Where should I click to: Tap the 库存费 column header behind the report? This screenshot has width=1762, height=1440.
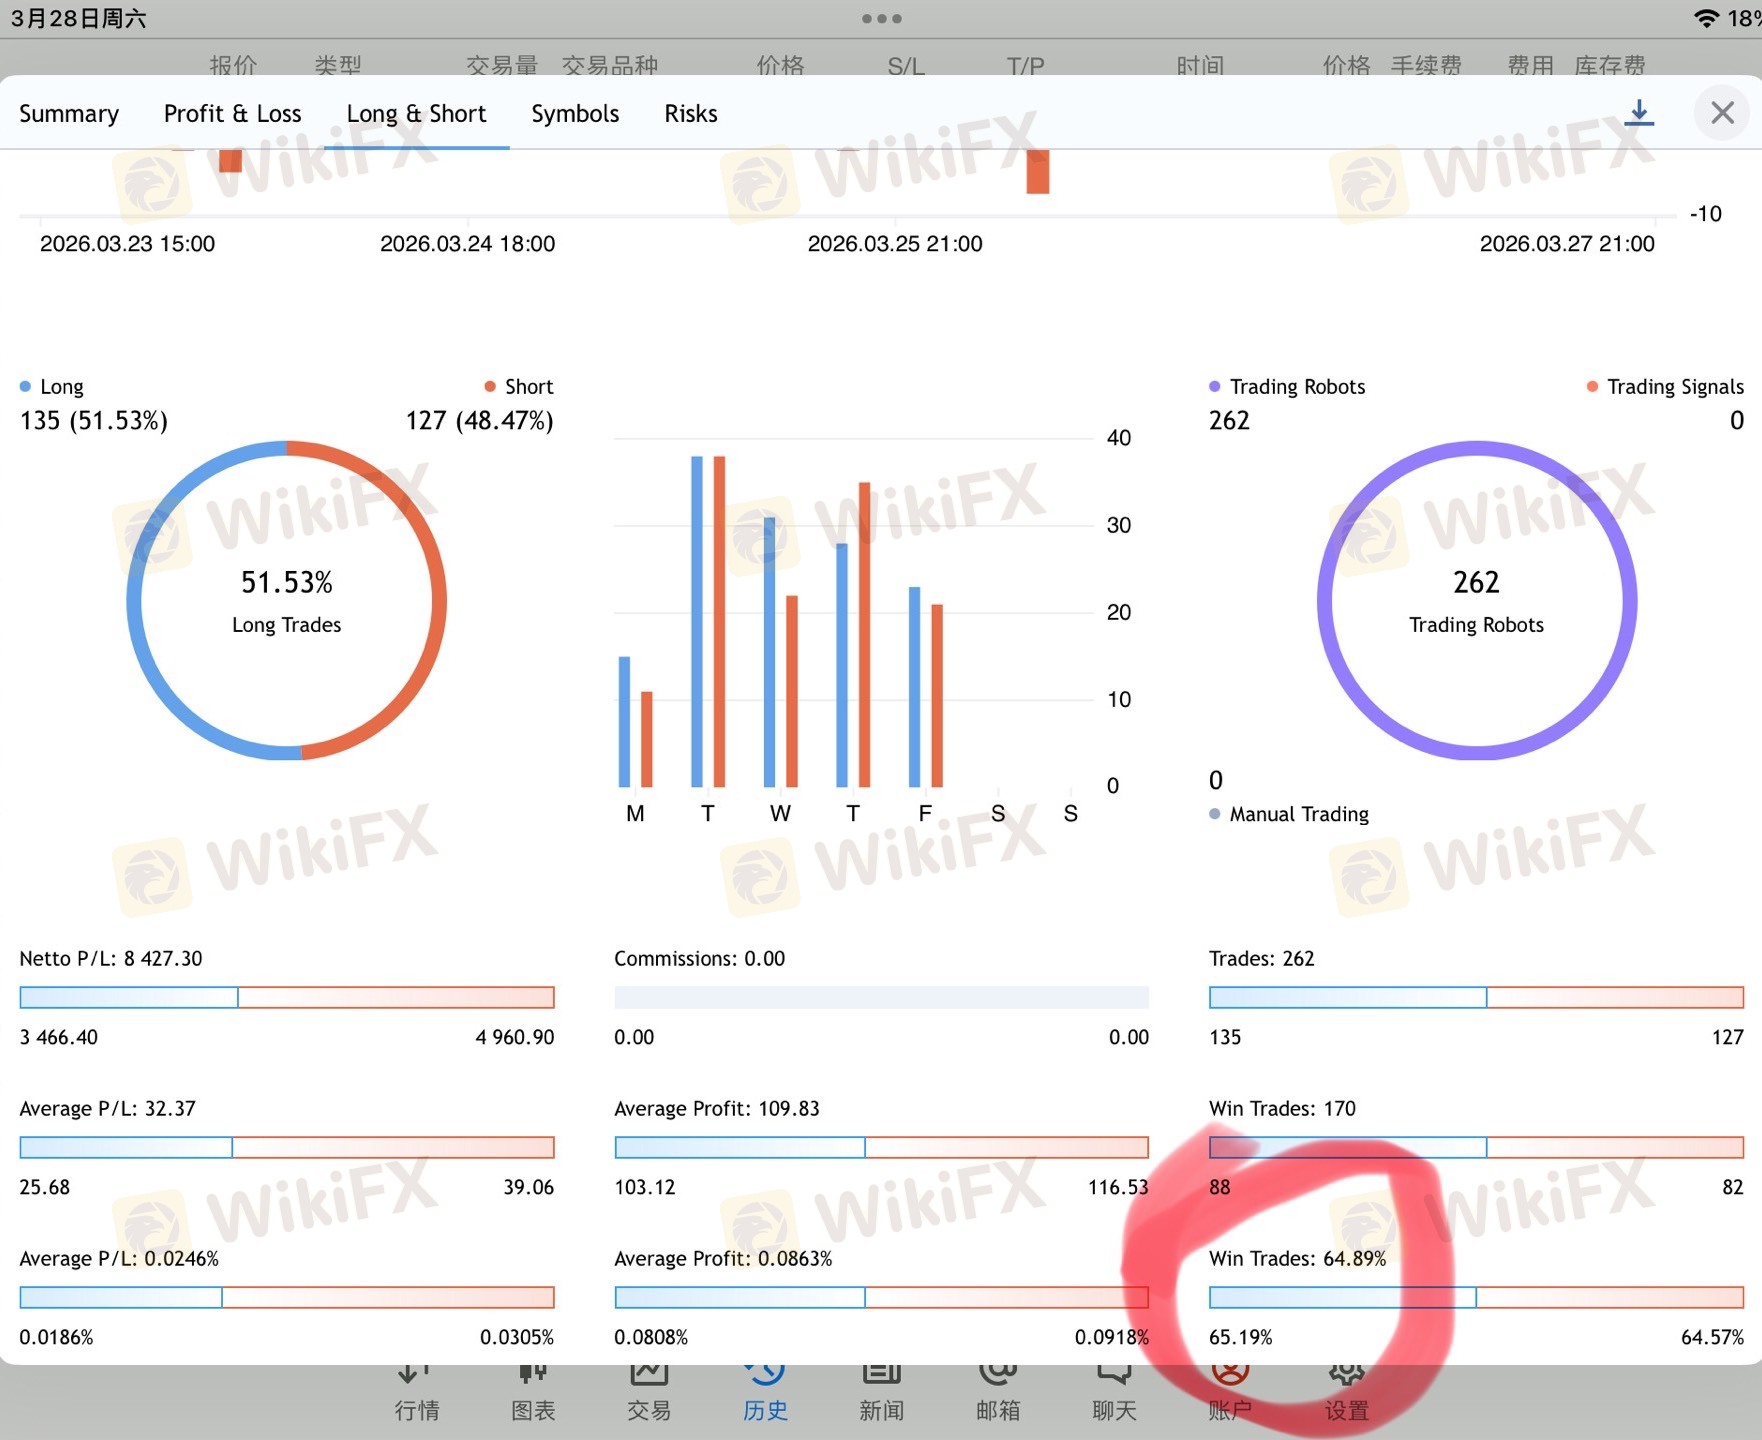click(x=1610, y=65)
